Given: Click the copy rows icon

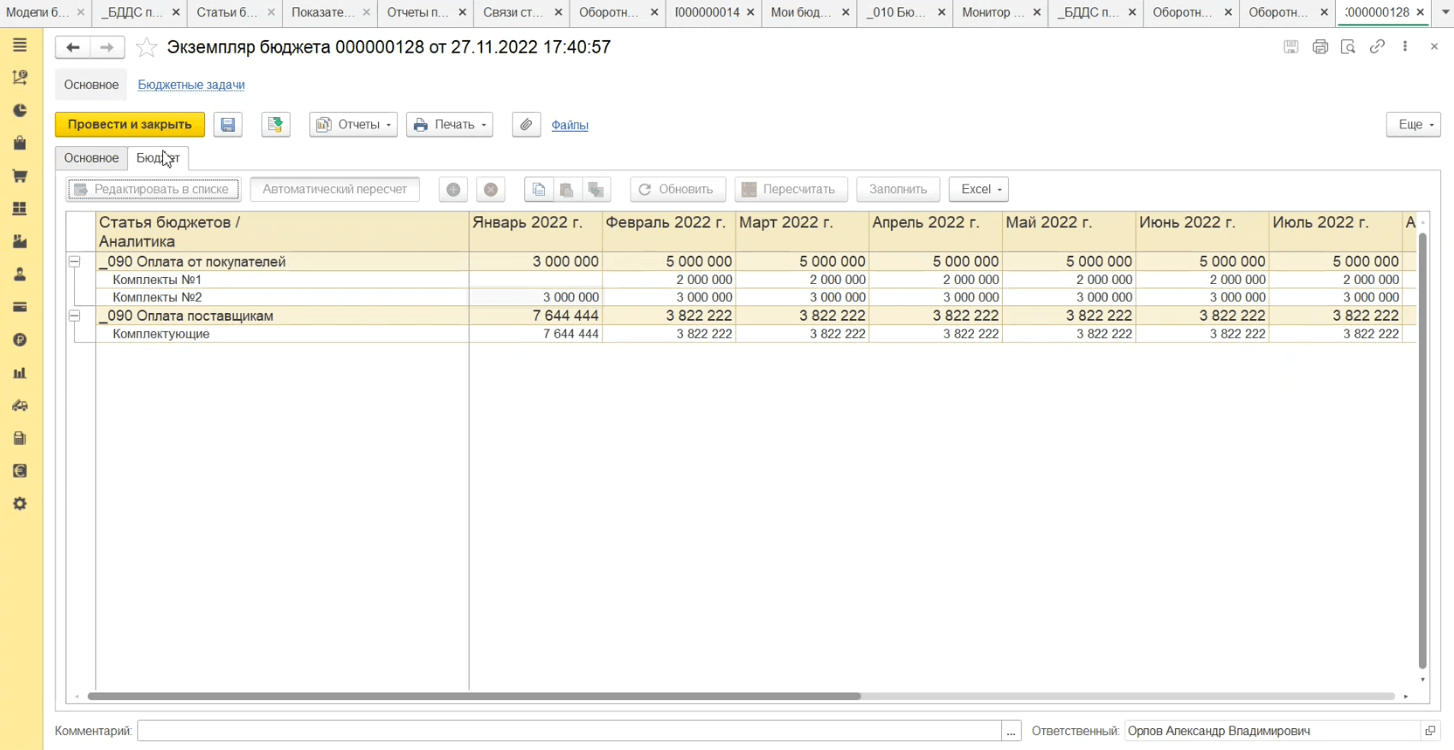Looking at the screenshot, I should pos(539,190).
